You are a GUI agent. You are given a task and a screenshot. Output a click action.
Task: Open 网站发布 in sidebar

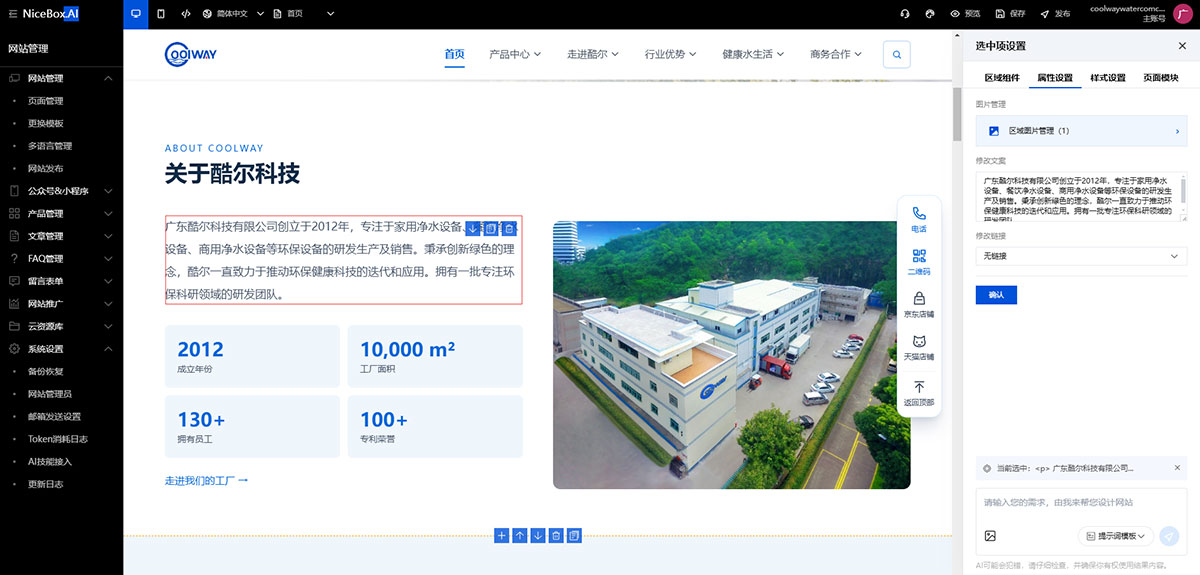[x=45, y=168]
